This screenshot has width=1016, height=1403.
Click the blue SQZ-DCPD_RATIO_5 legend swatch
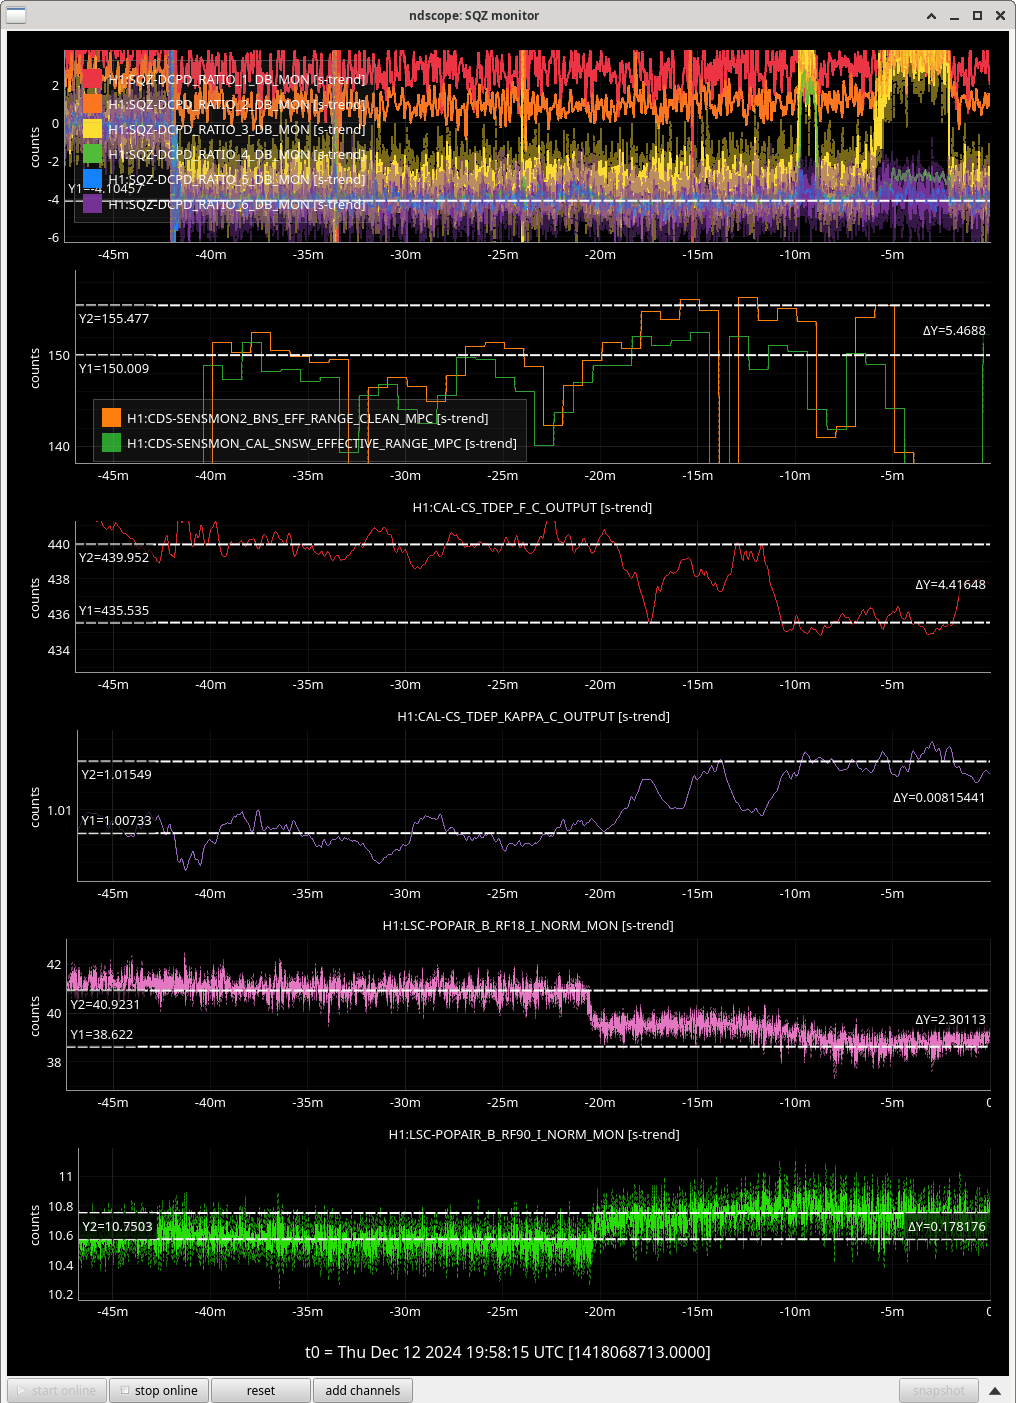click(x=93, y=179)
